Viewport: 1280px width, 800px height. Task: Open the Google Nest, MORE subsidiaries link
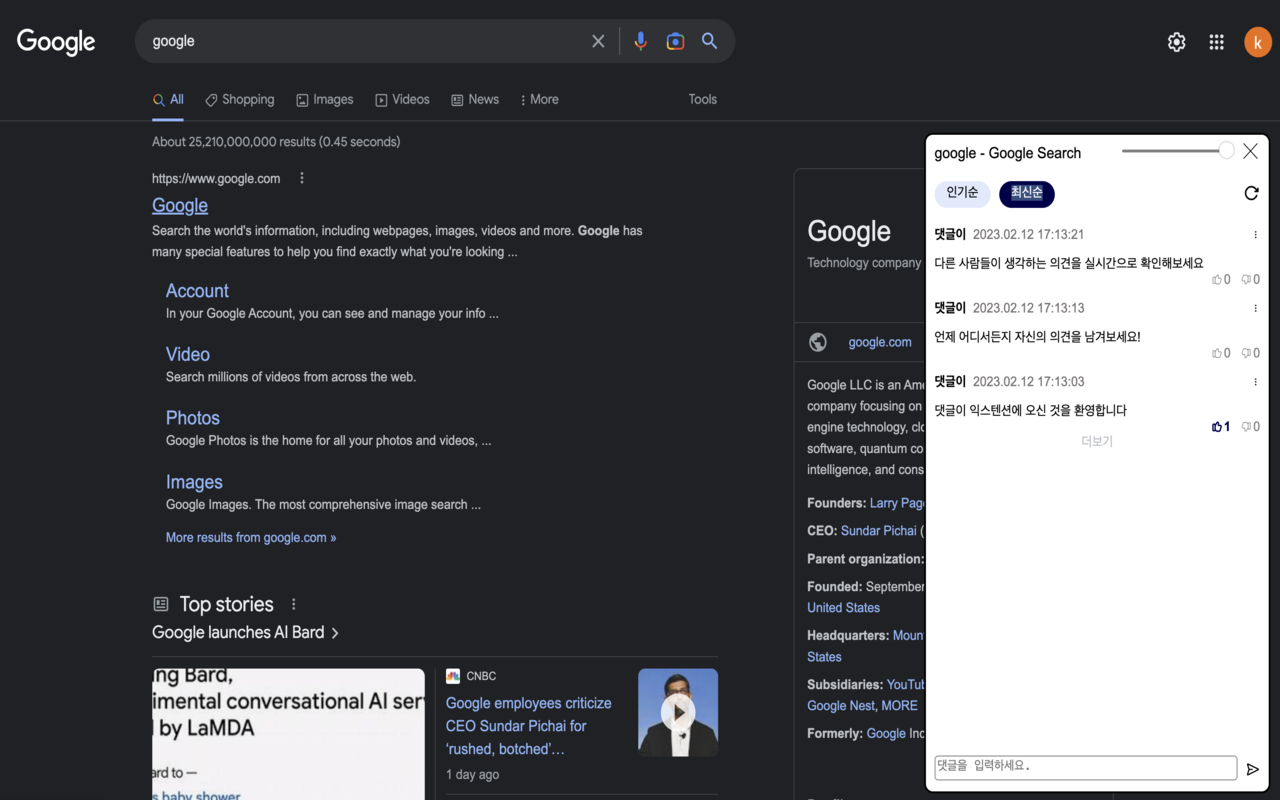(862, 706)
